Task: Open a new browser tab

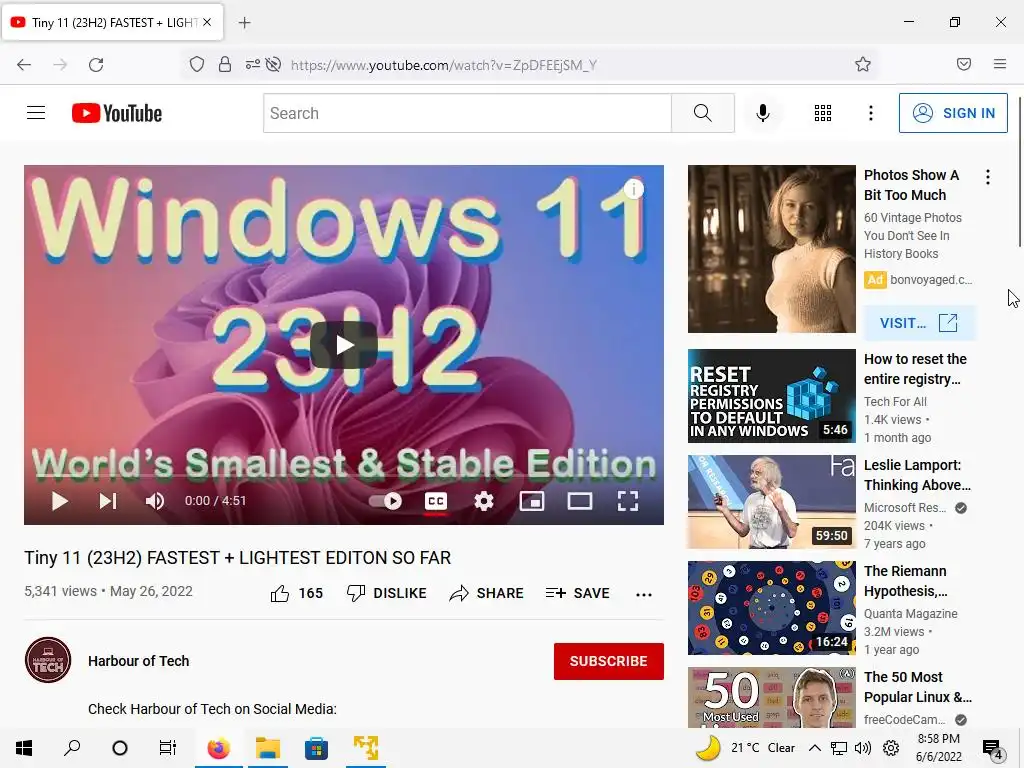Action: click(244, 23)
